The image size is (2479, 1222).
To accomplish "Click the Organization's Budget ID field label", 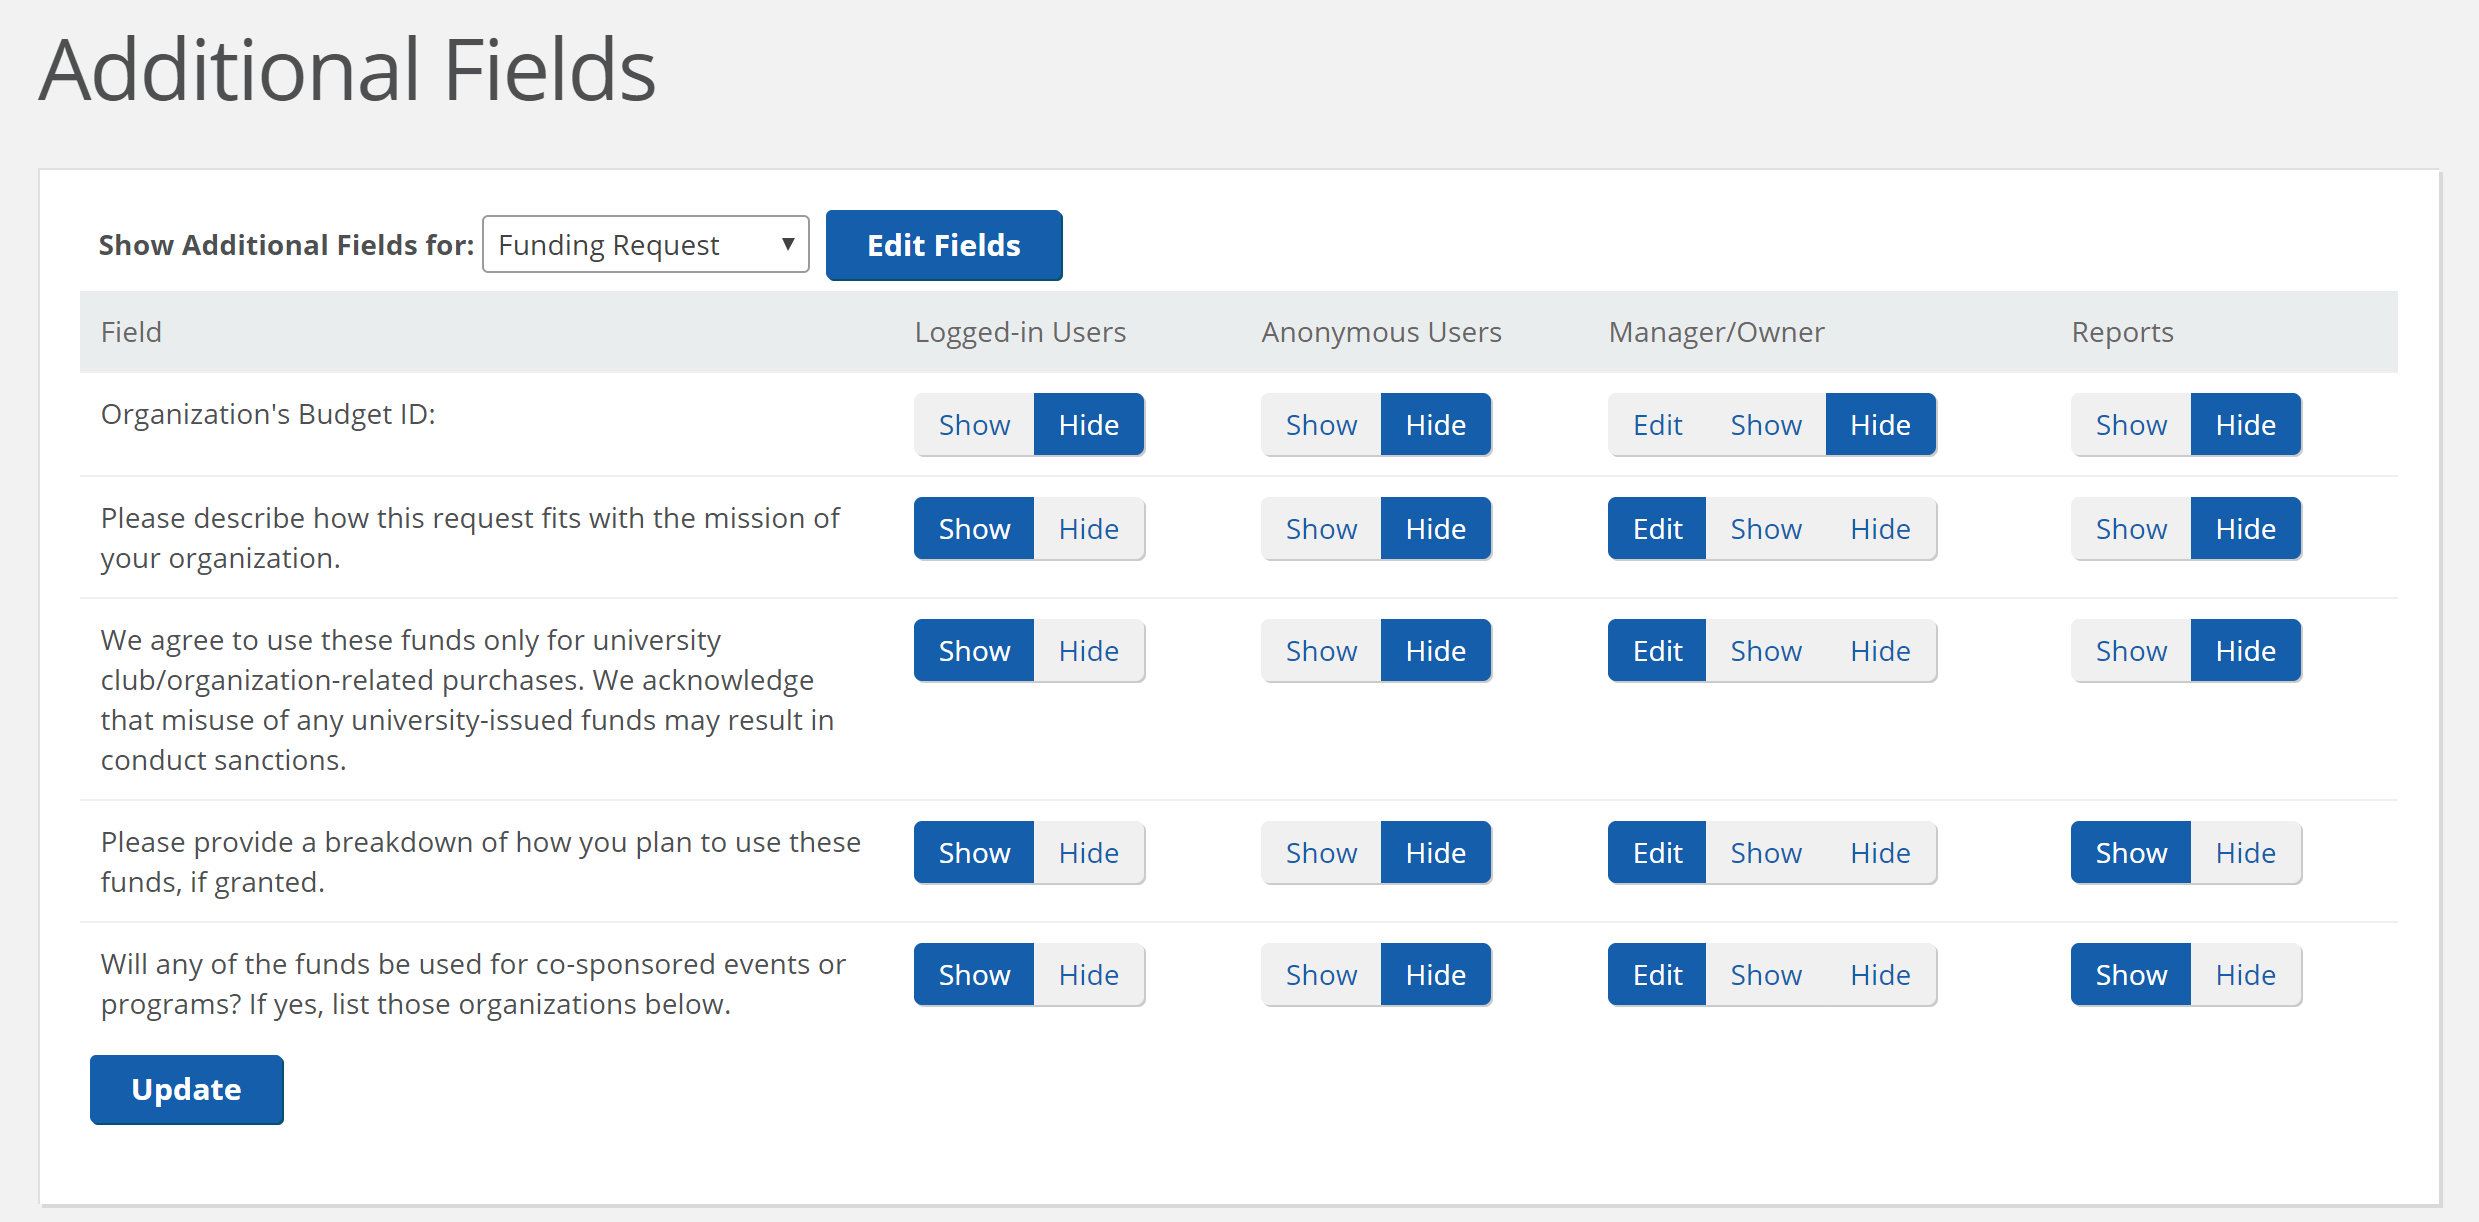I will 268,414.
